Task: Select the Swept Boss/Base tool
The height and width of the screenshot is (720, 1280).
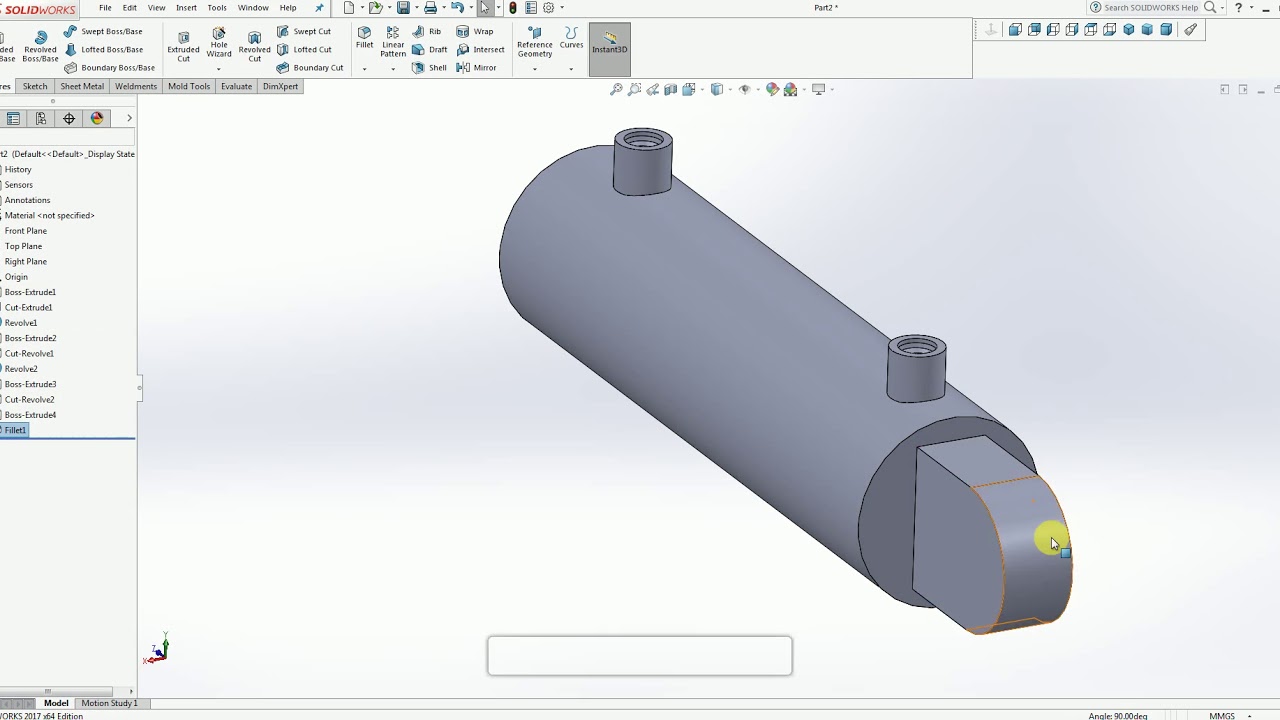Action: [x=103, y=31]
